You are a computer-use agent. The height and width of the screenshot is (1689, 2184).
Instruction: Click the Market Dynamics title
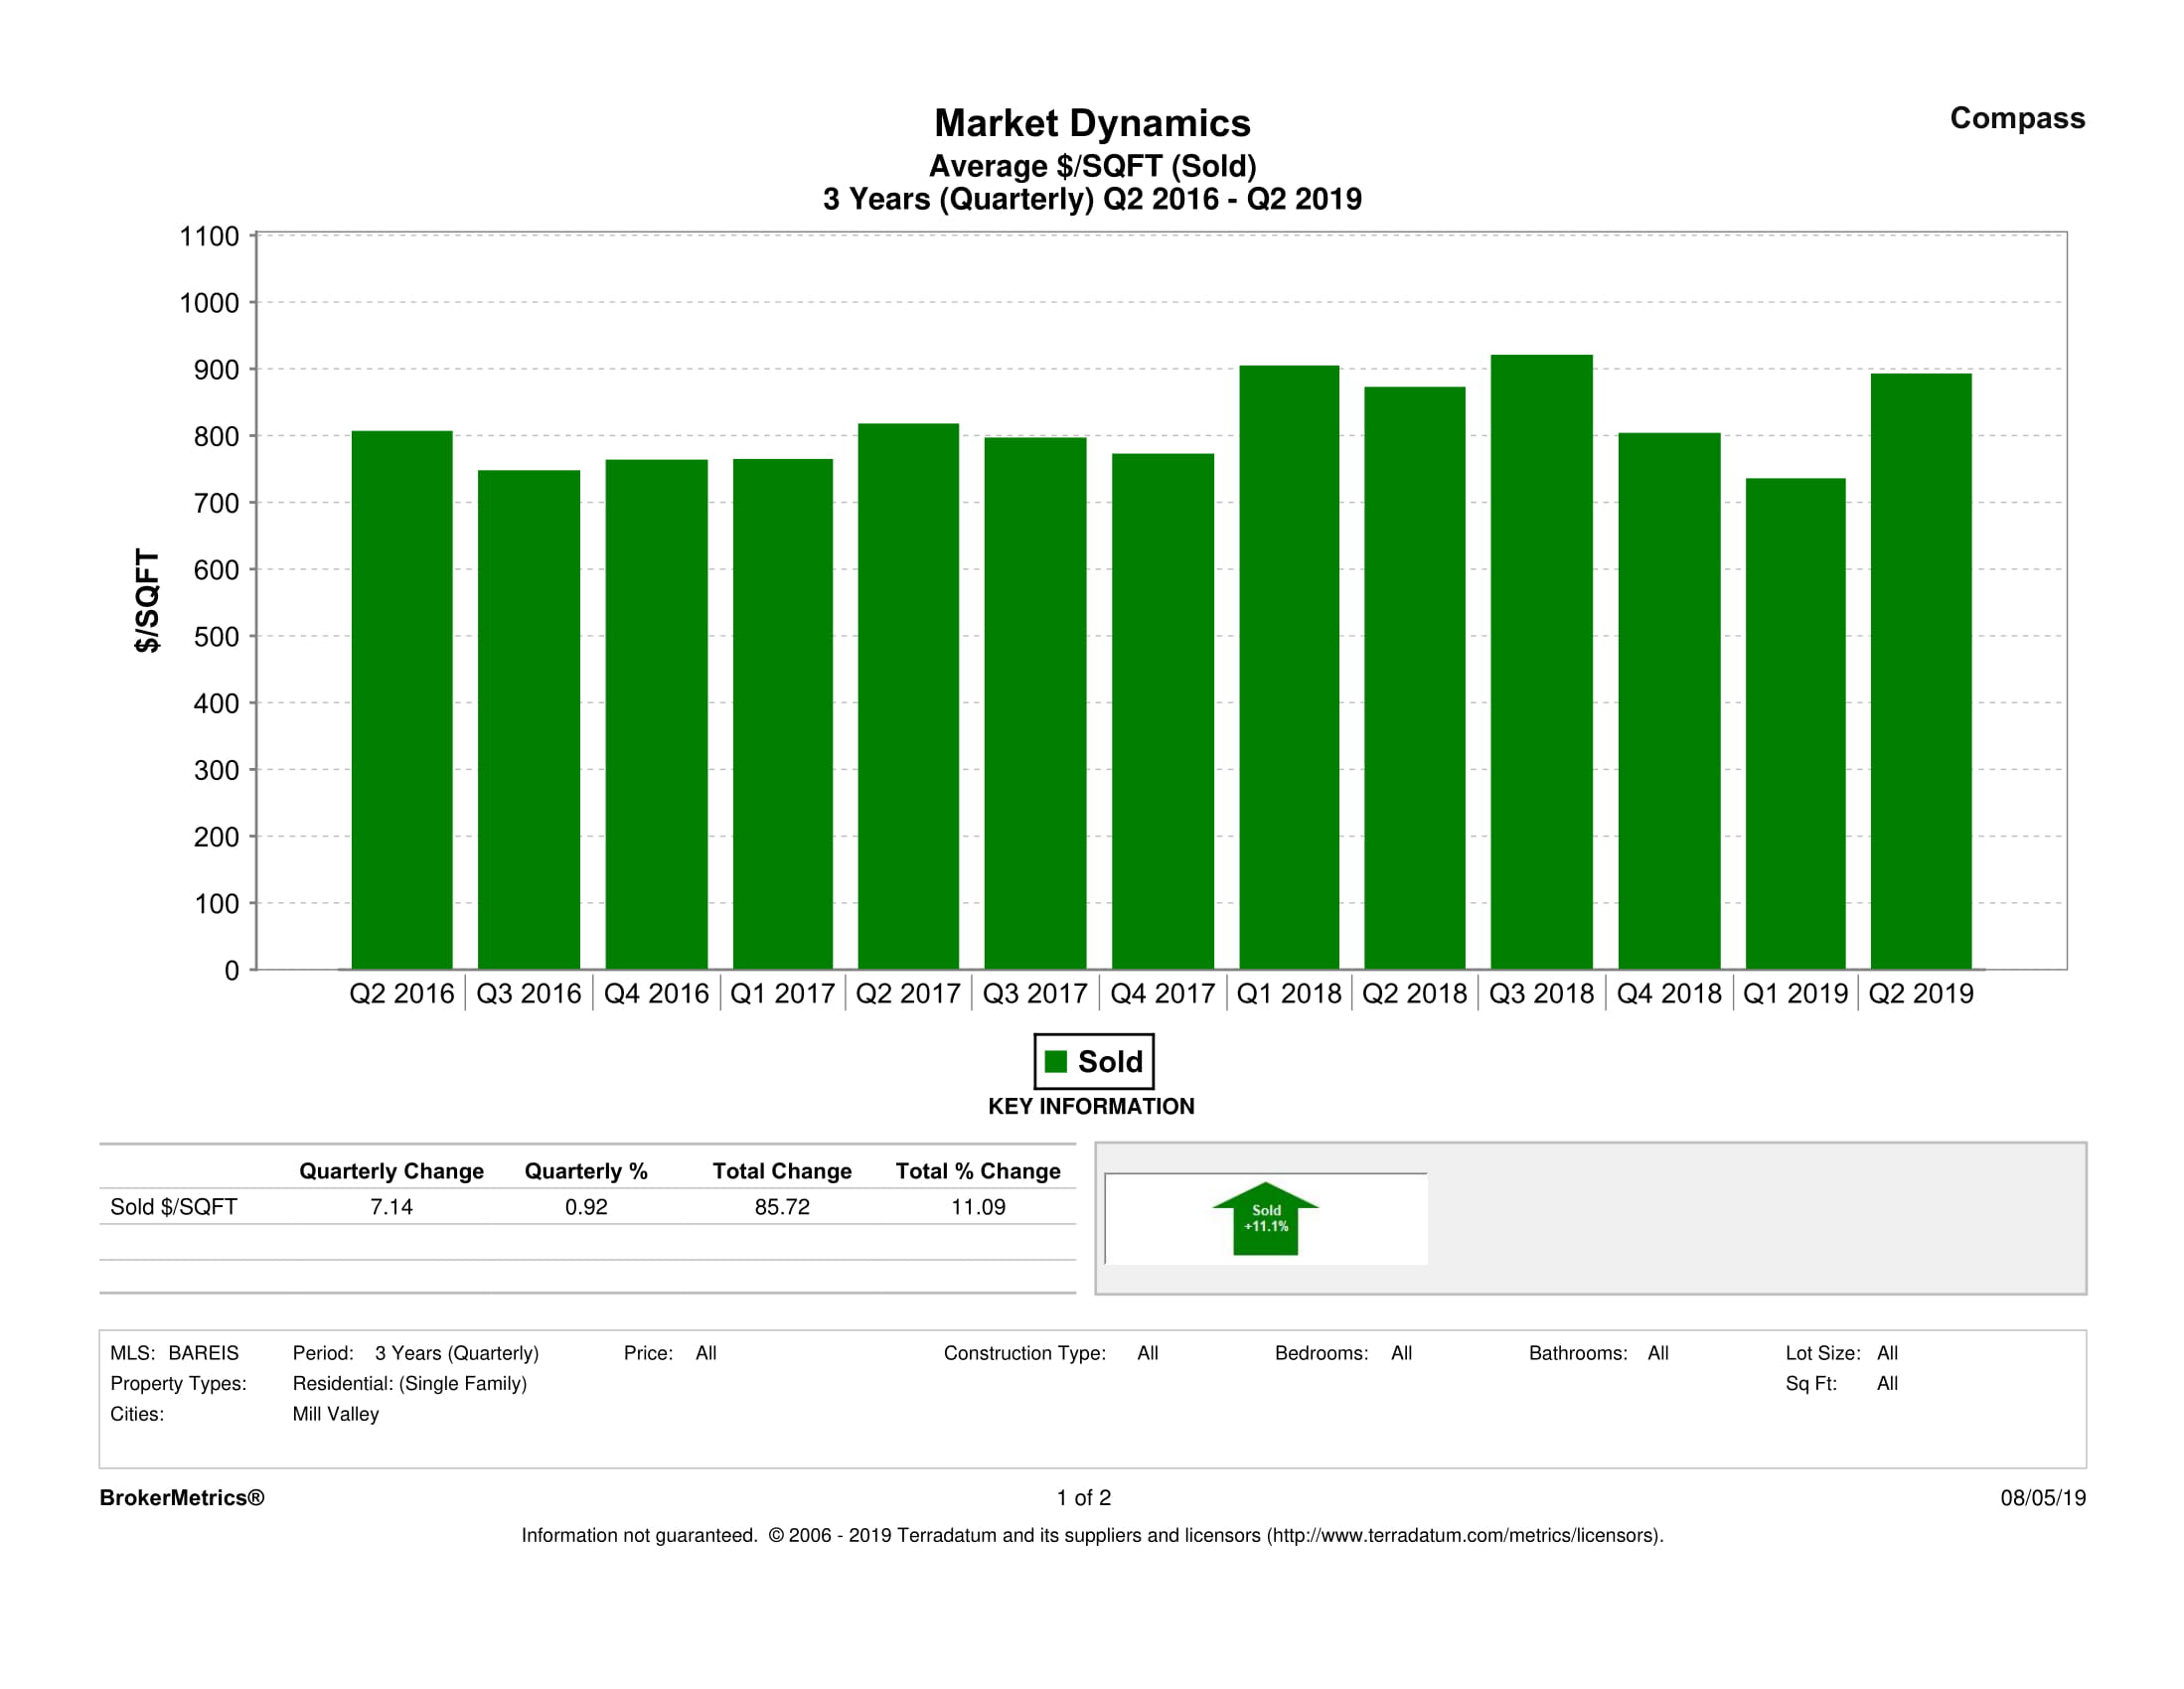(1092, 123)
